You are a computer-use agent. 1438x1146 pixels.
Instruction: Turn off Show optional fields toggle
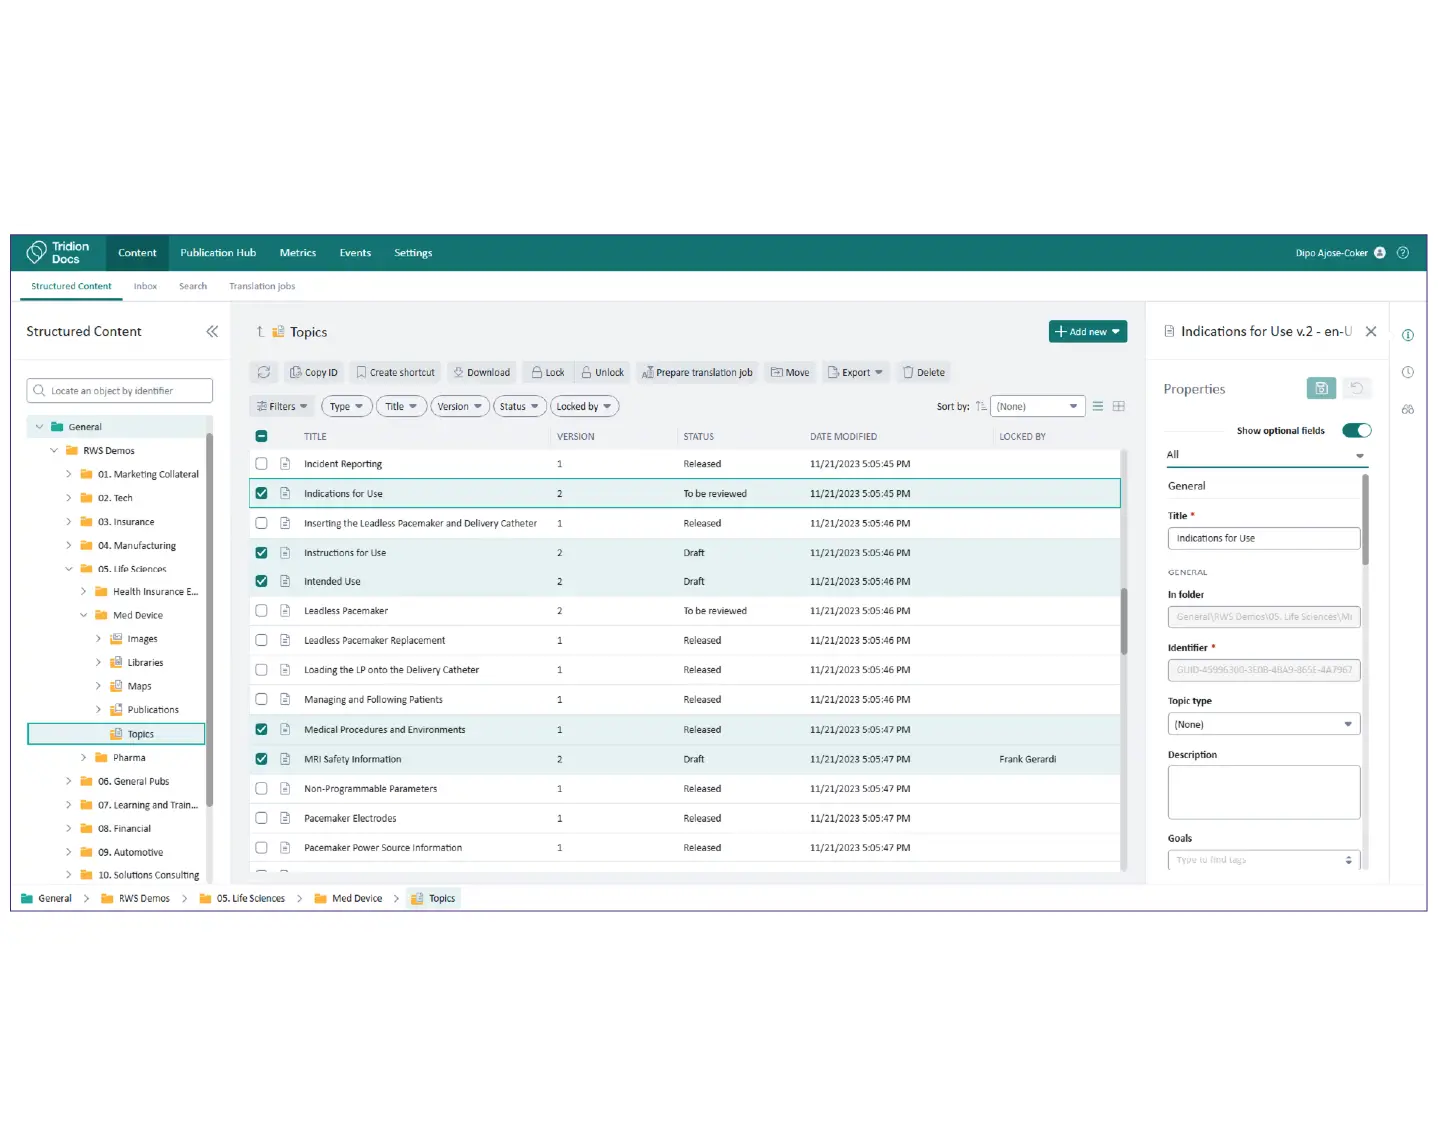[x=1356, y=431]
